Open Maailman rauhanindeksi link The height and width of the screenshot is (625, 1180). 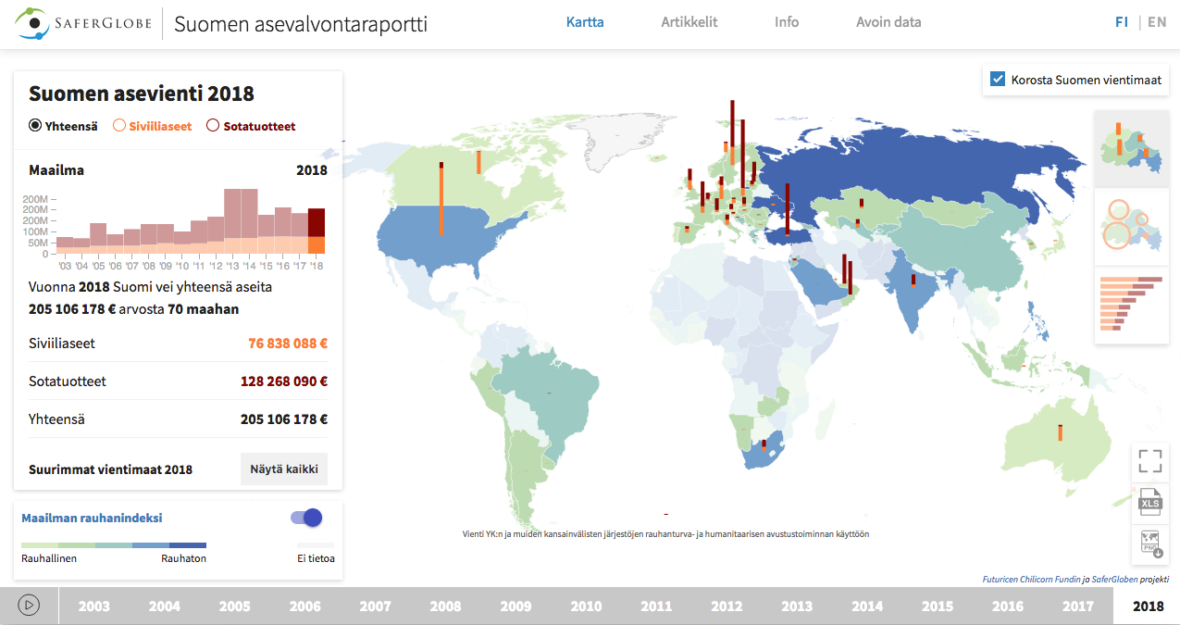(92, 517)
